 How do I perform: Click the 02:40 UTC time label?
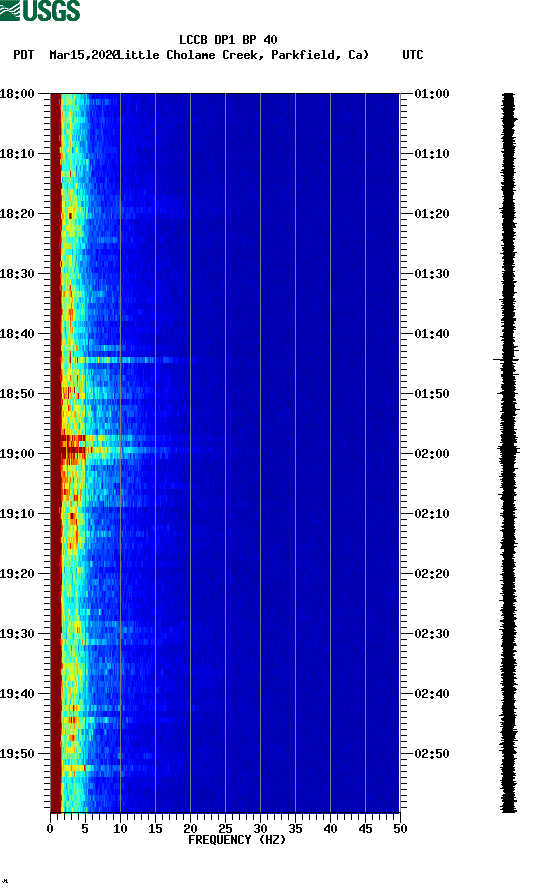[x=432, y=694]
